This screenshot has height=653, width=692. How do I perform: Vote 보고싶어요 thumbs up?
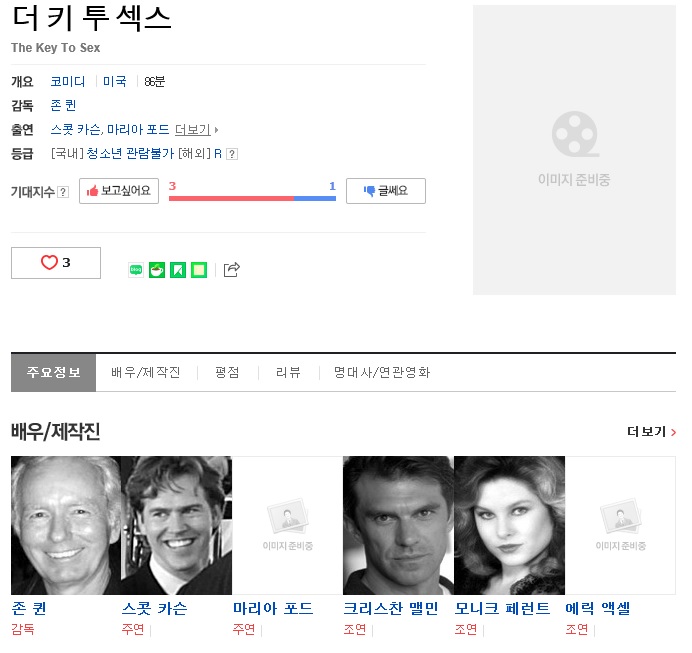pyautogui.click(x=119, y=191)
